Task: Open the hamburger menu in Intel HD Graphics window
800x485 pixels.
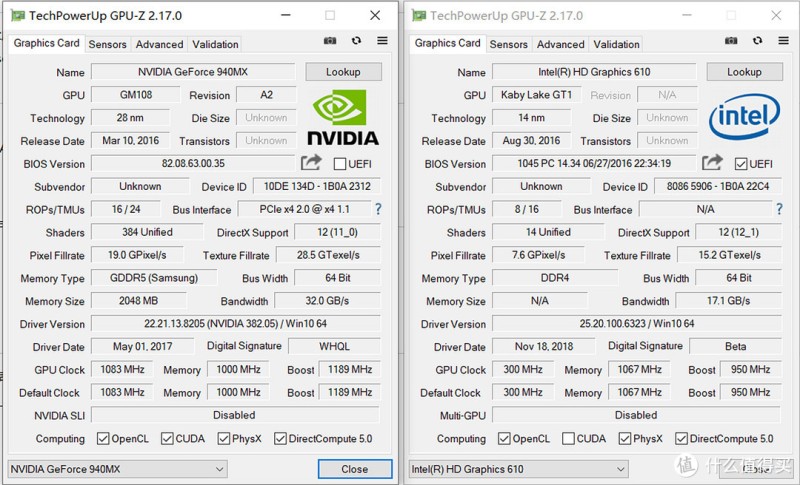Action: click(x=784, y=40)
